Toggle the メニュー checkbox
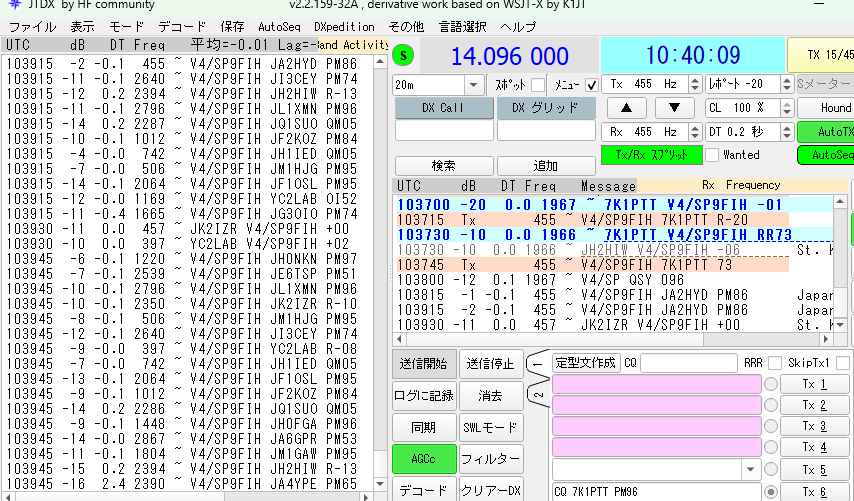Image resolution: width=854 pixels, height=501 pixels. pos(591,84)
